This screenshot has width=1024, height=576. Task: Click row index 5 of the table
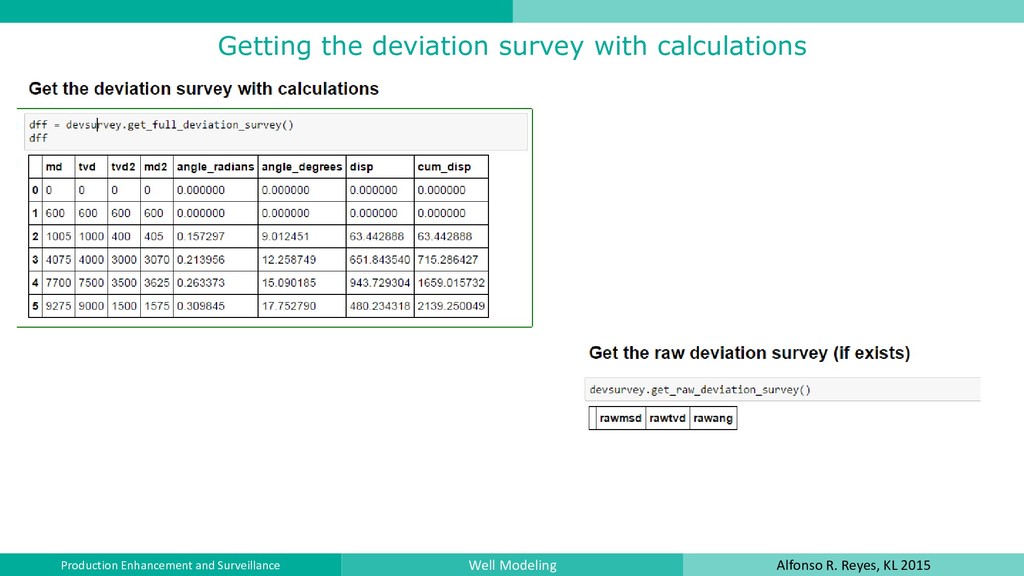(35, 306)
